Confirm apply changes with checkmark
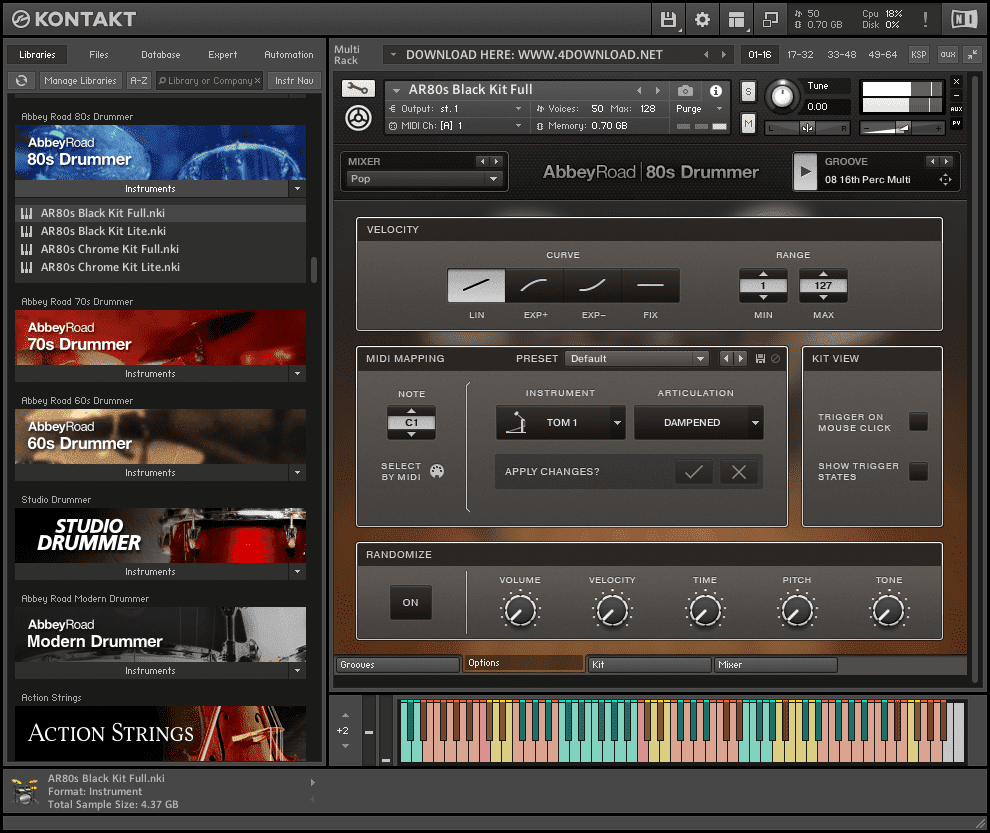This screenshot has height=833, width=990. [x=693, y=472]
